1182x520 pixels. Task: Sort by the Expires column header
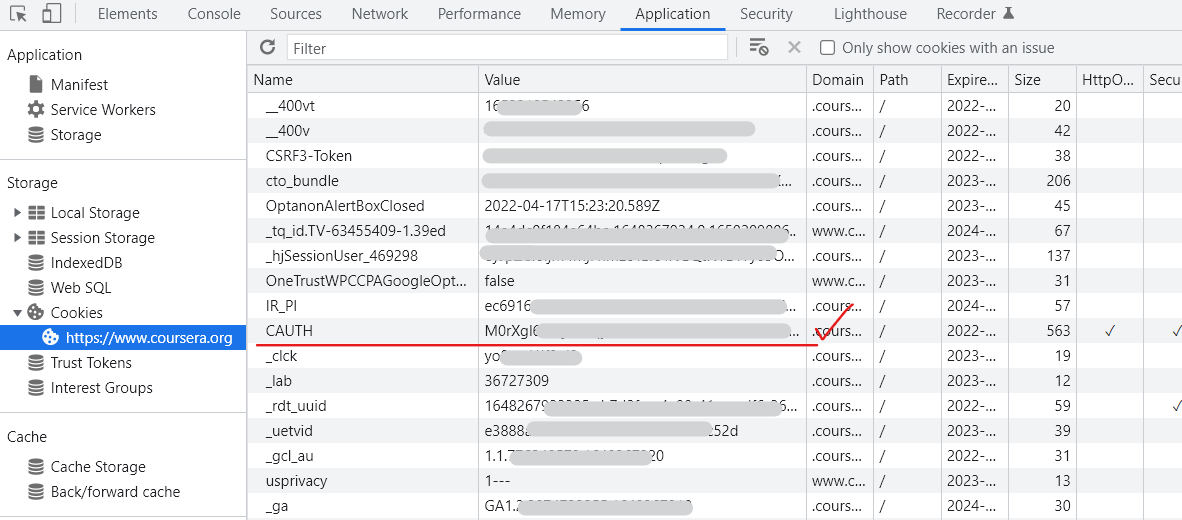coord(975,79)
